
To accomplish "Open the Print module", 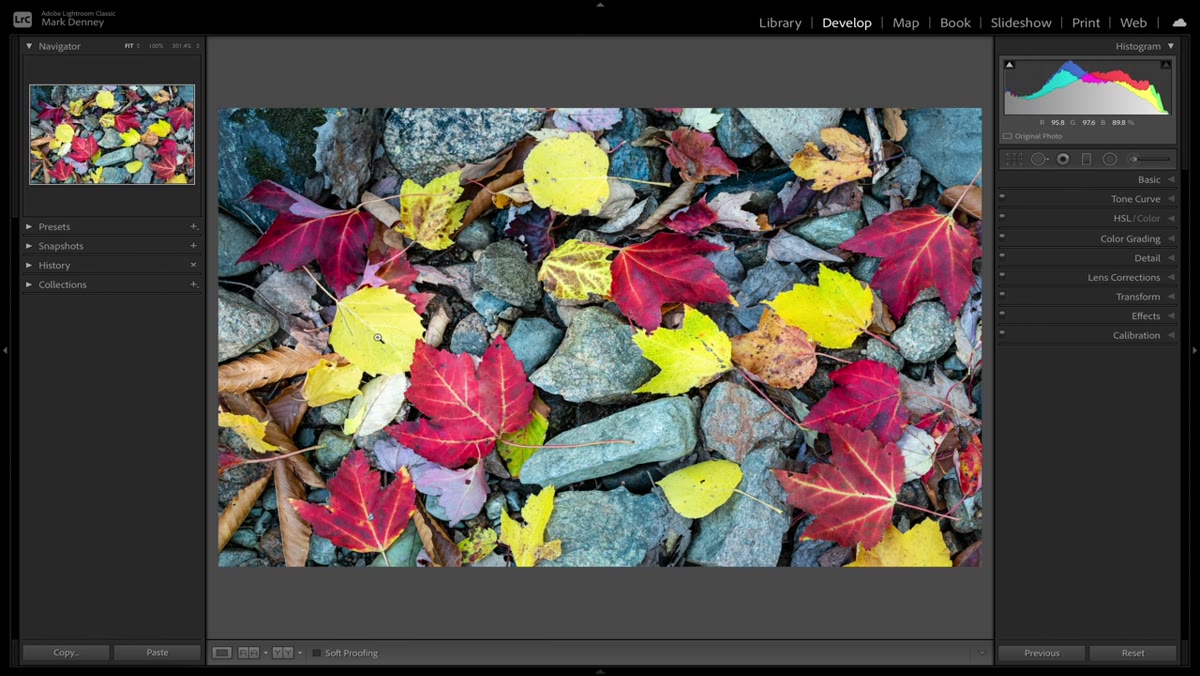I will point(1086,22).
